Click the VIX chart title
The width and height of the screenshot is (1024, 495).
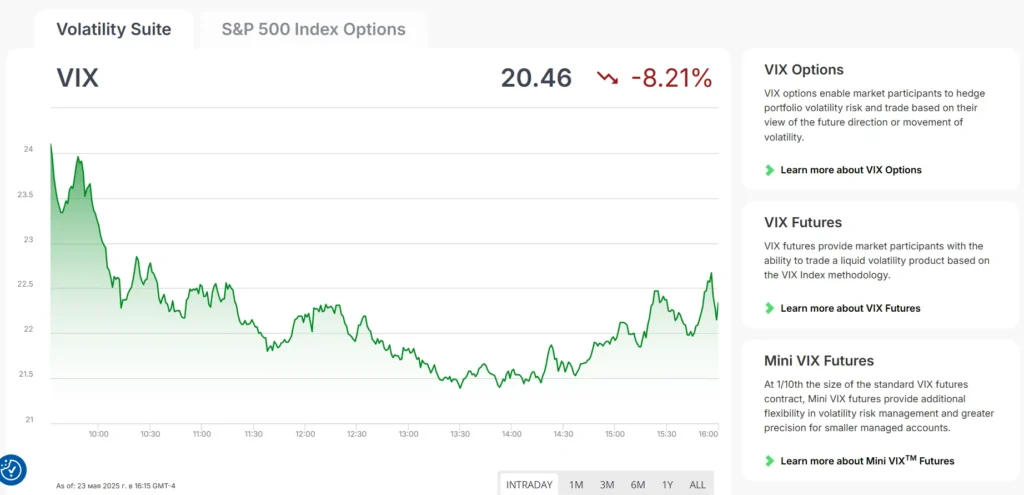78,78
